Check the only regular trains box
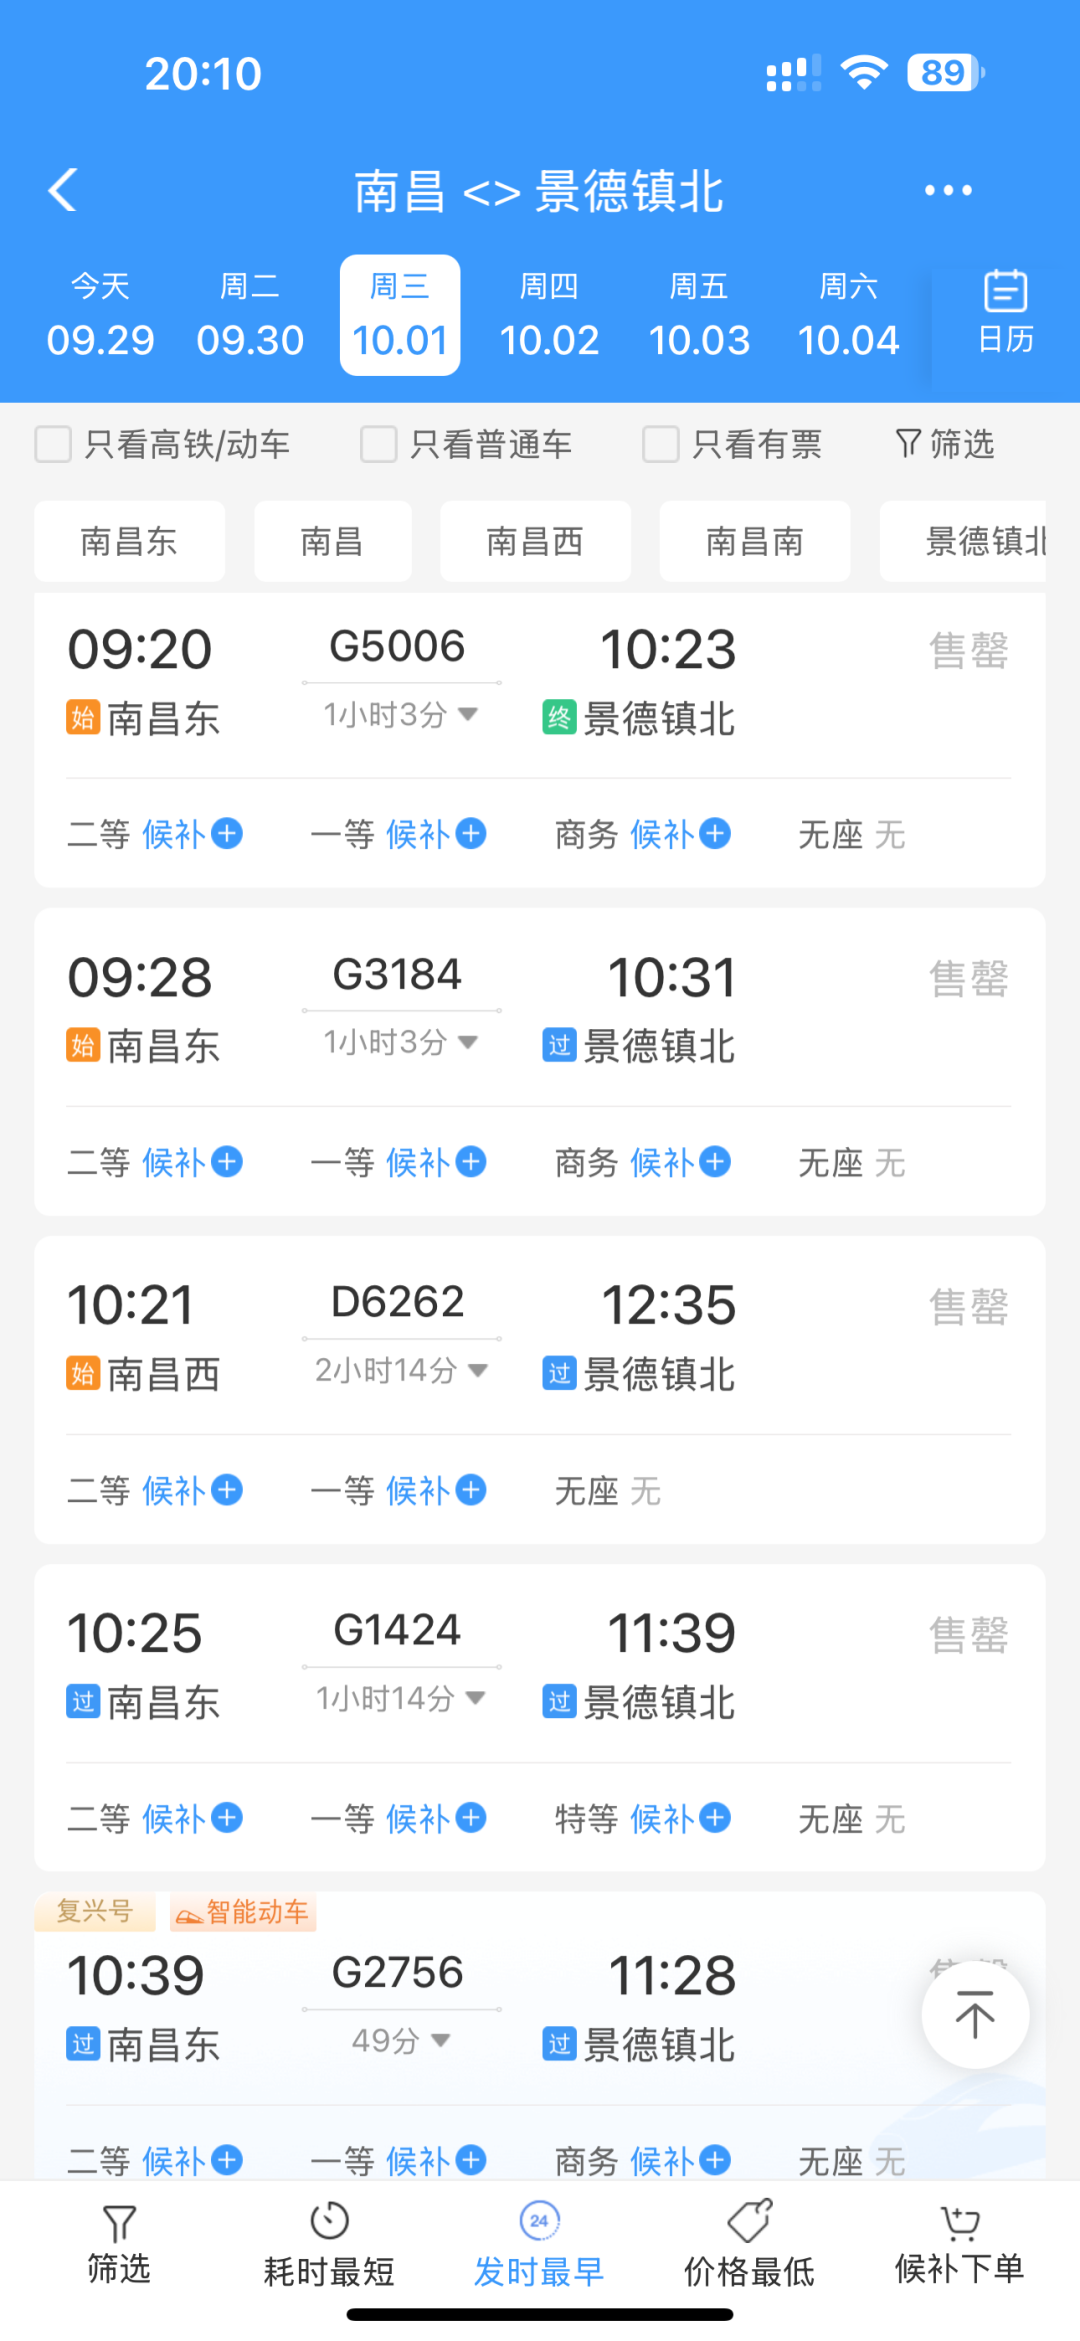Screen dimensions: 1080x2341 click(x=378, y=444)
